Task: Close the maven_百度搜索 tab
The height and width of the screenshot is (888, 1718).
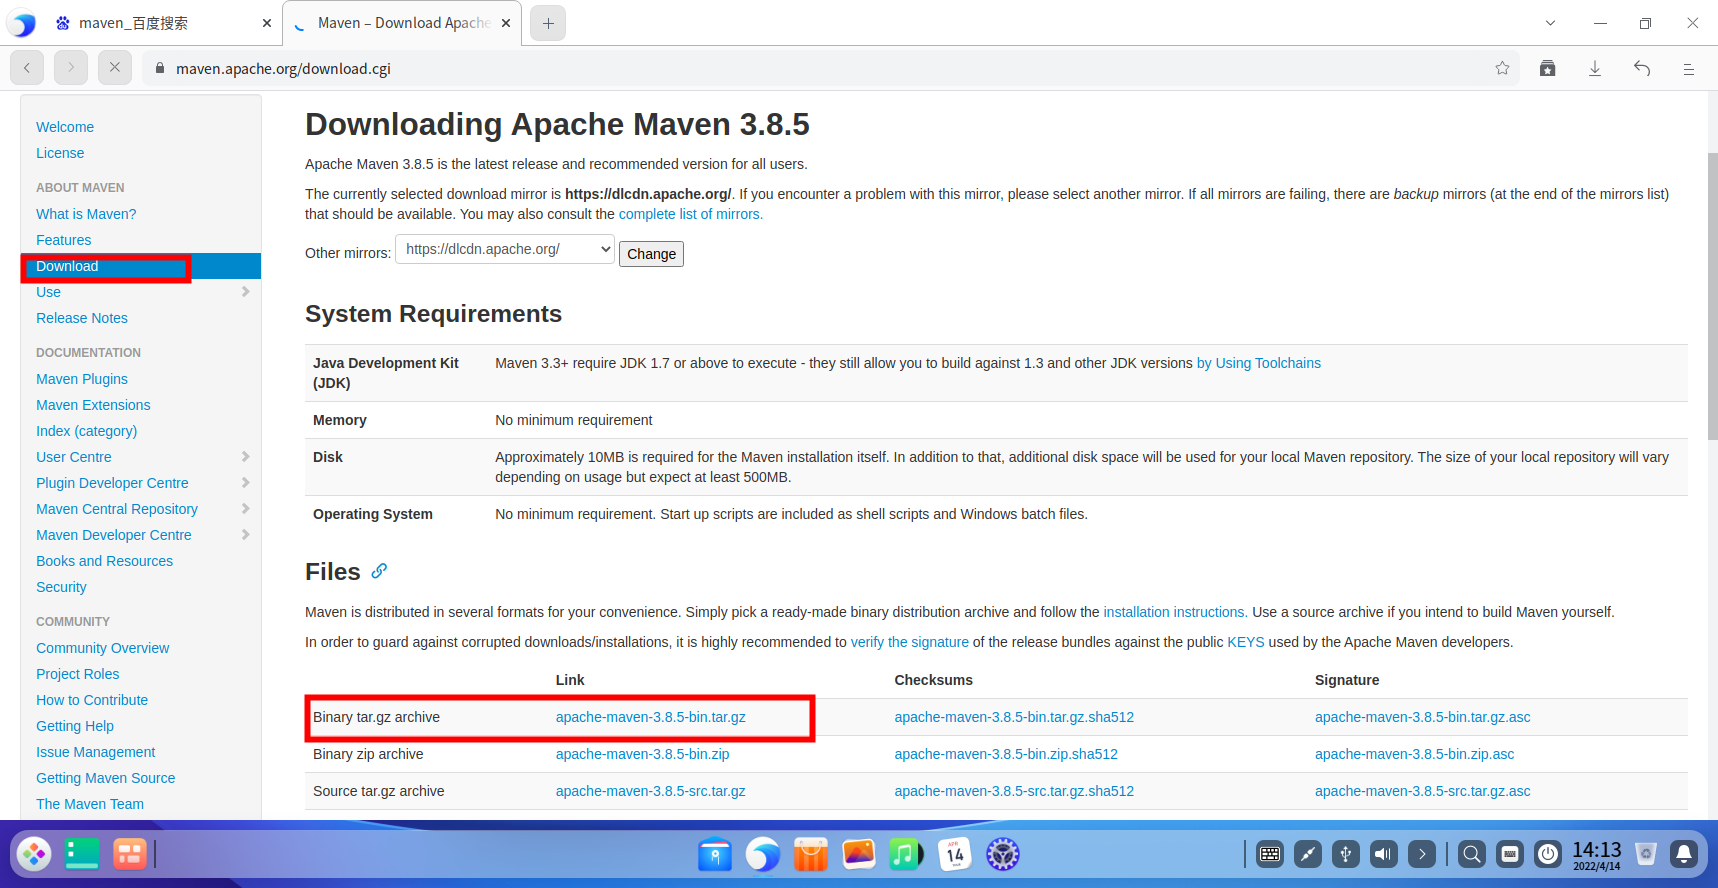Action: (x=267, y=23)
